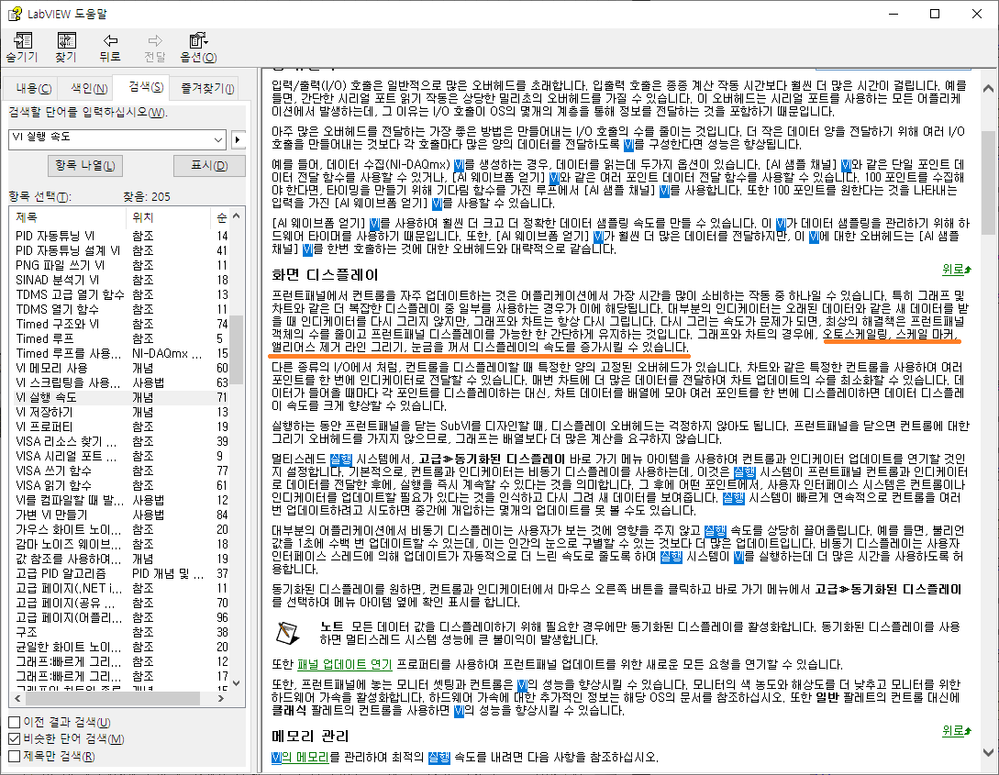The height and width of the screenshot is (775, 999).
Task: Click scroll-up arrow of help content pane
Action: click(x=988, y=89)
